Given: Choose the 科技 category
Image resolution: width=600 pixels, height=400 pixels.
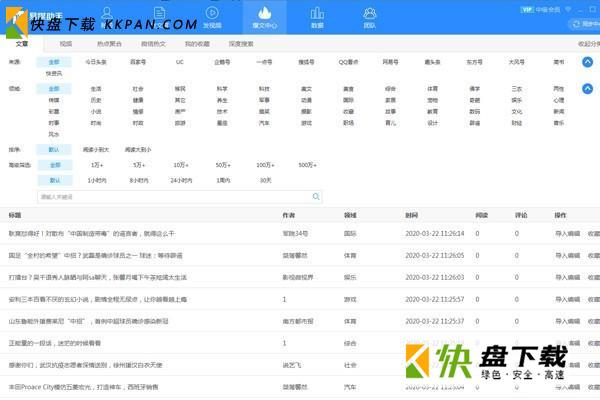Looking at the screenshot, I should (264, 89).
